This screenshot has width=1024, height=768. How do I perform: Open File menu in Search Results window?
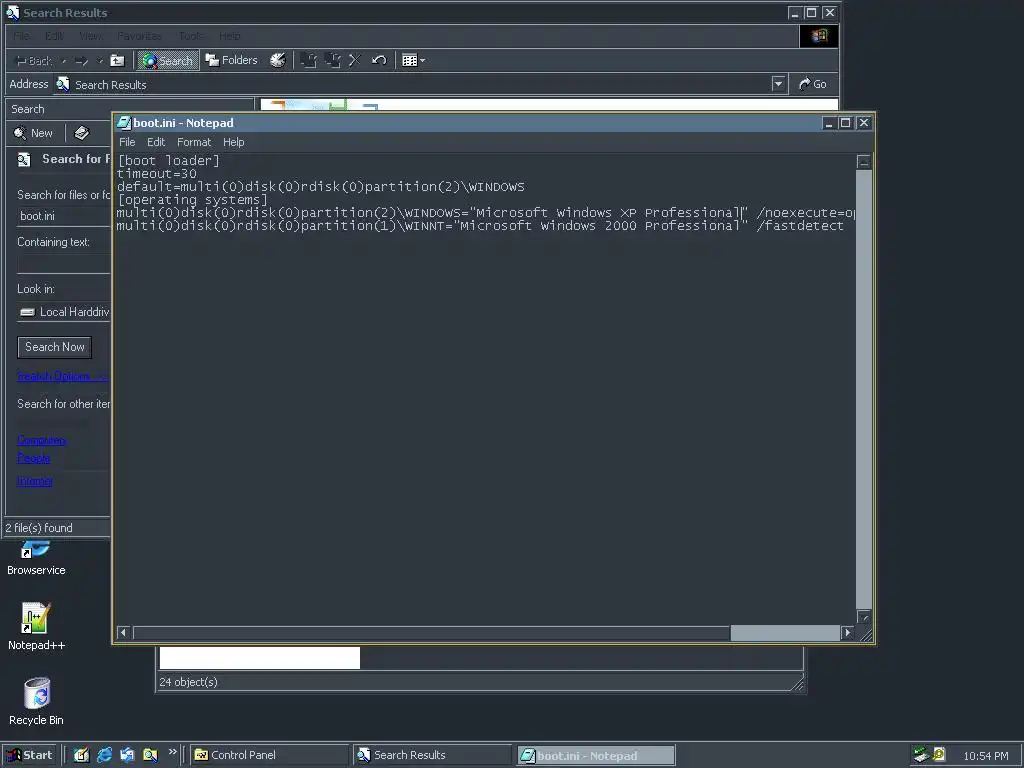[x=22, y=36]
